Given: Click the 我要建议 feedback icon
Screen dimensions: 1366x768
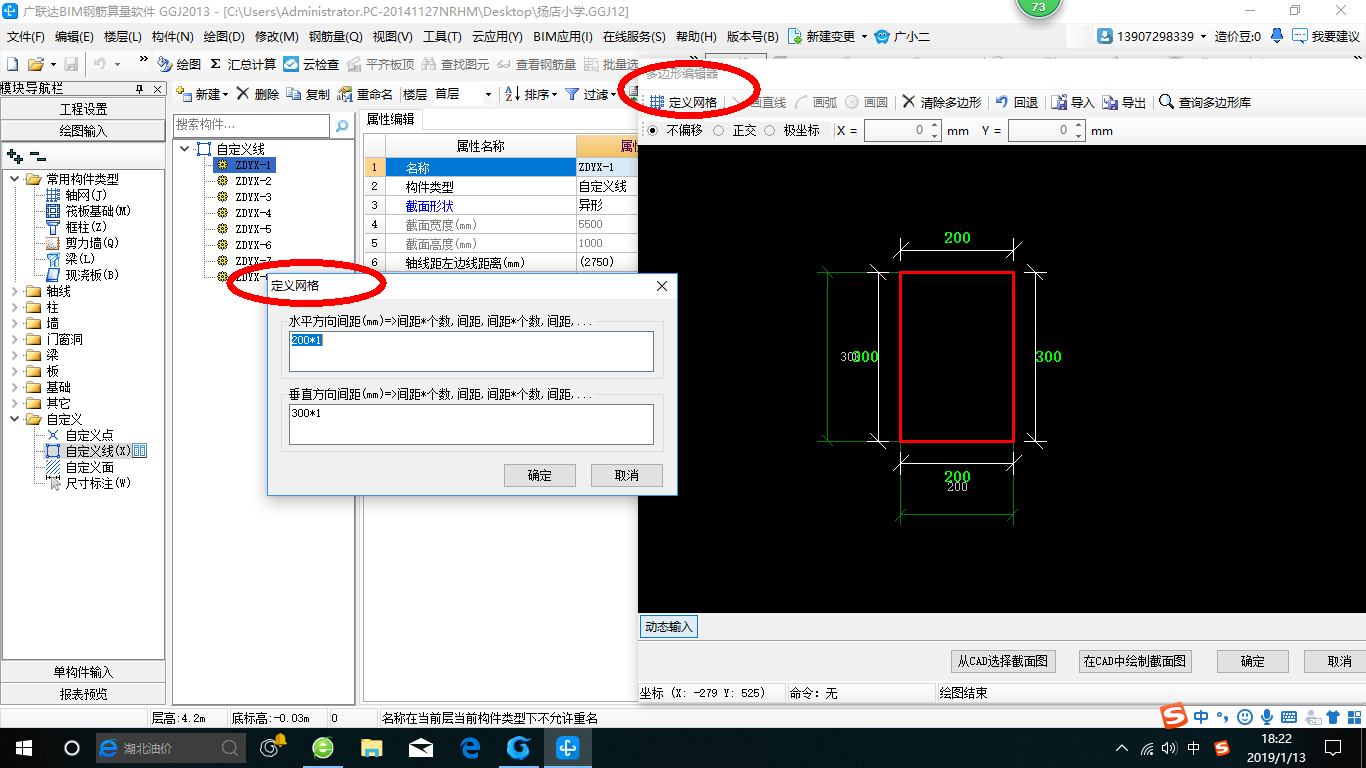Looking at the screenshot, I should [1300, 36].
